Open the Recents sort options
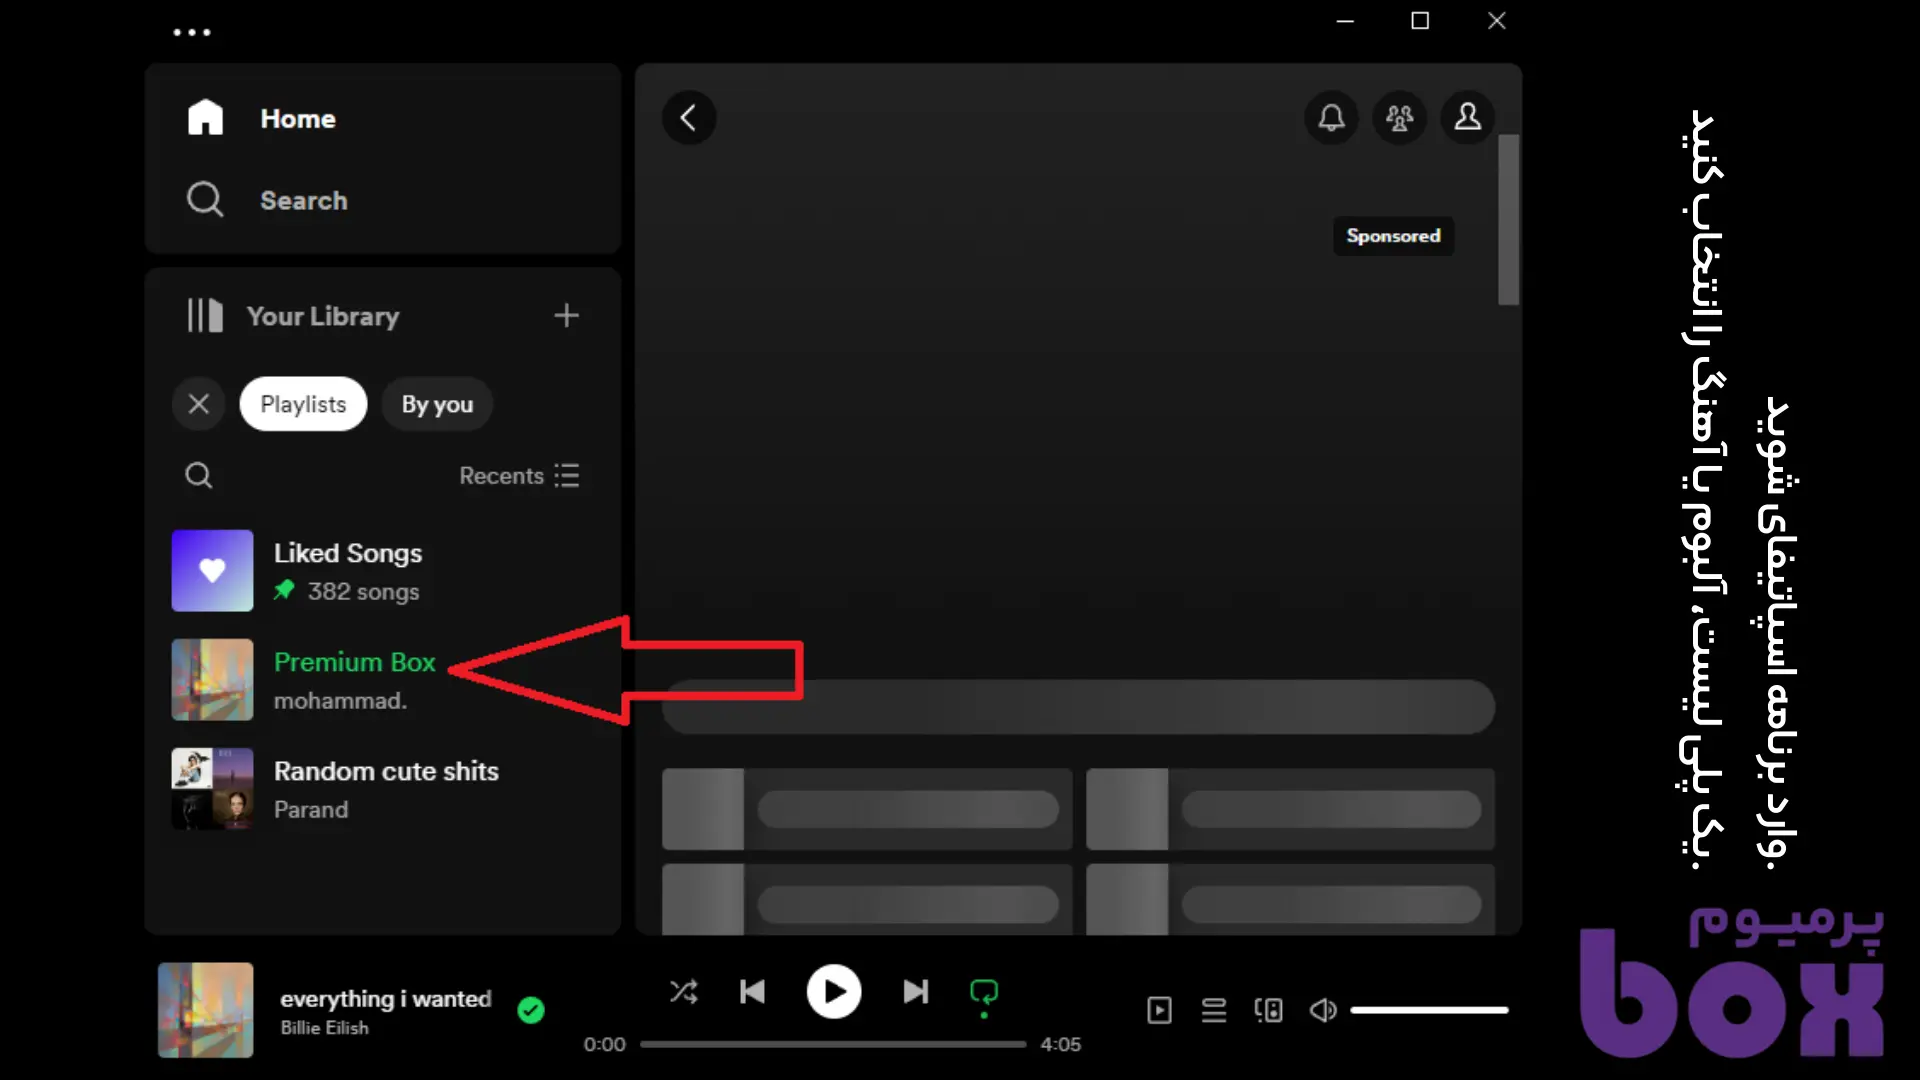The image size is (1920, 1080). pos(519,475)
